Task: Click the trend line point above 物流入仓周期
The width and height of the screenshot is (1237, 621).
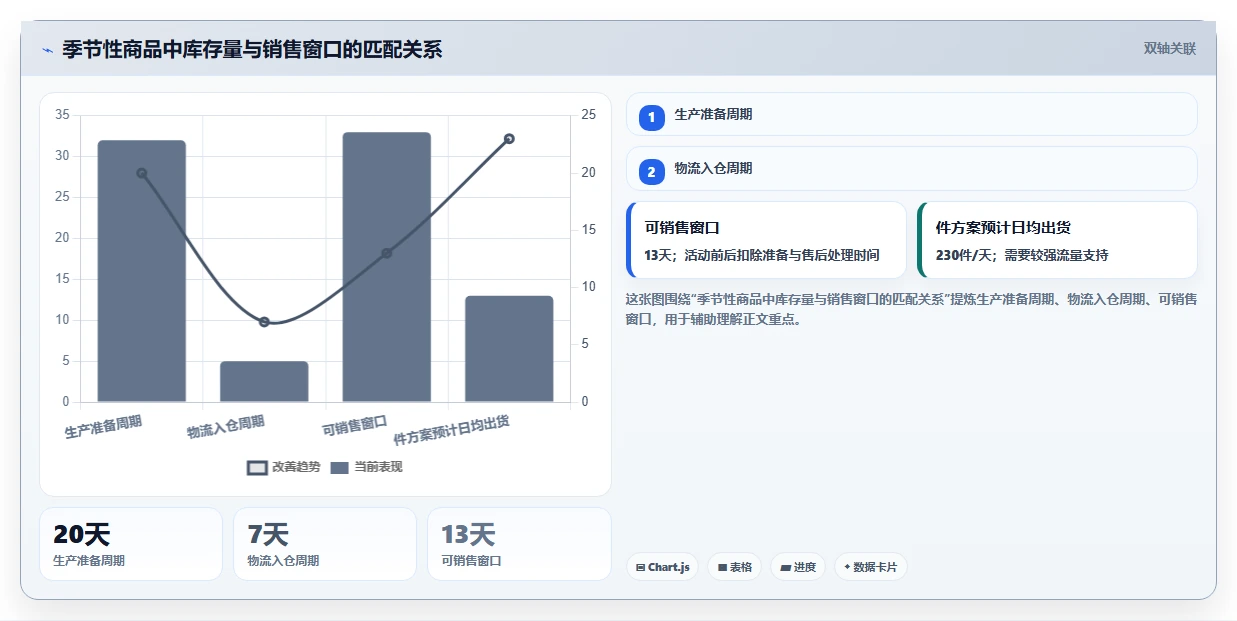Action: pos(264,322)
